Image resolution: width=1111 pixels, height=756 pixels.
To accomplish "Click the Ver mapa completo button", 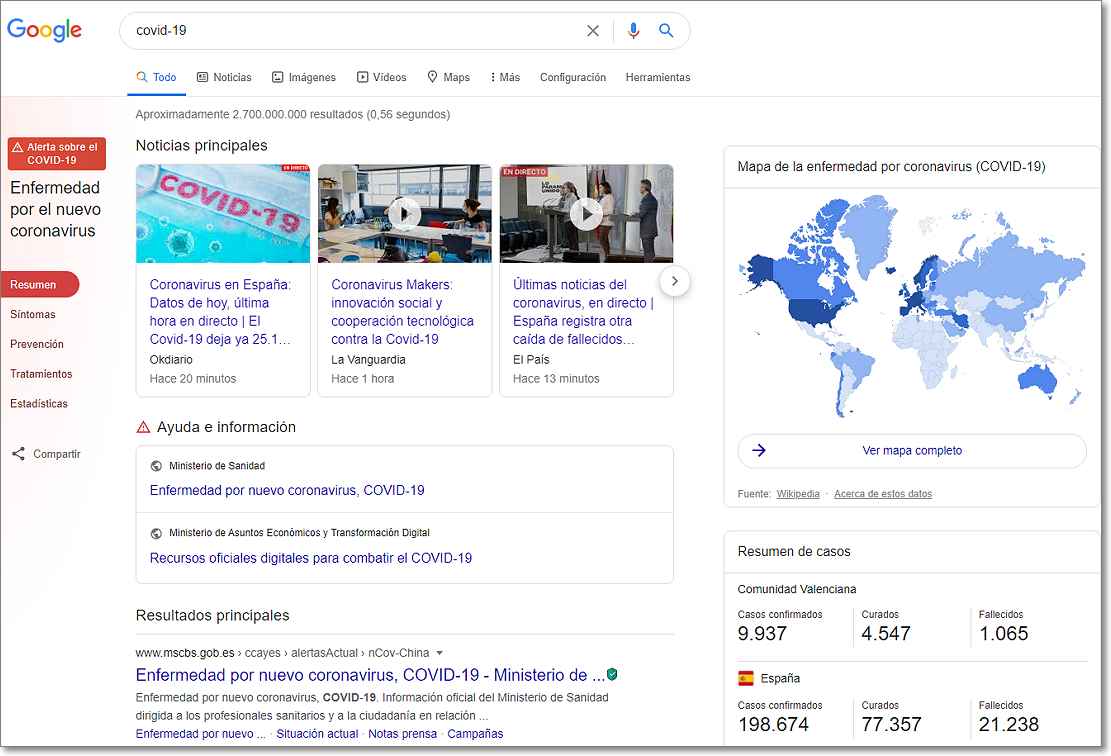I will coord(912,451).
